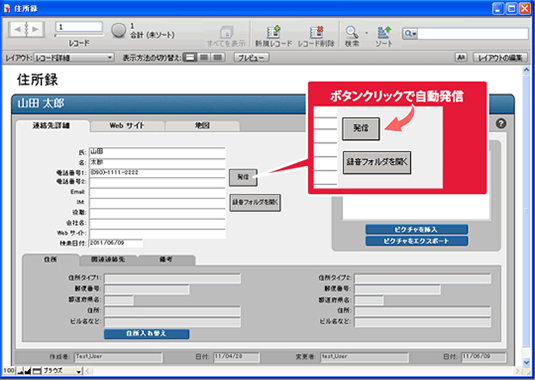Click the 住所入れ替え button

tap(146, 334)
